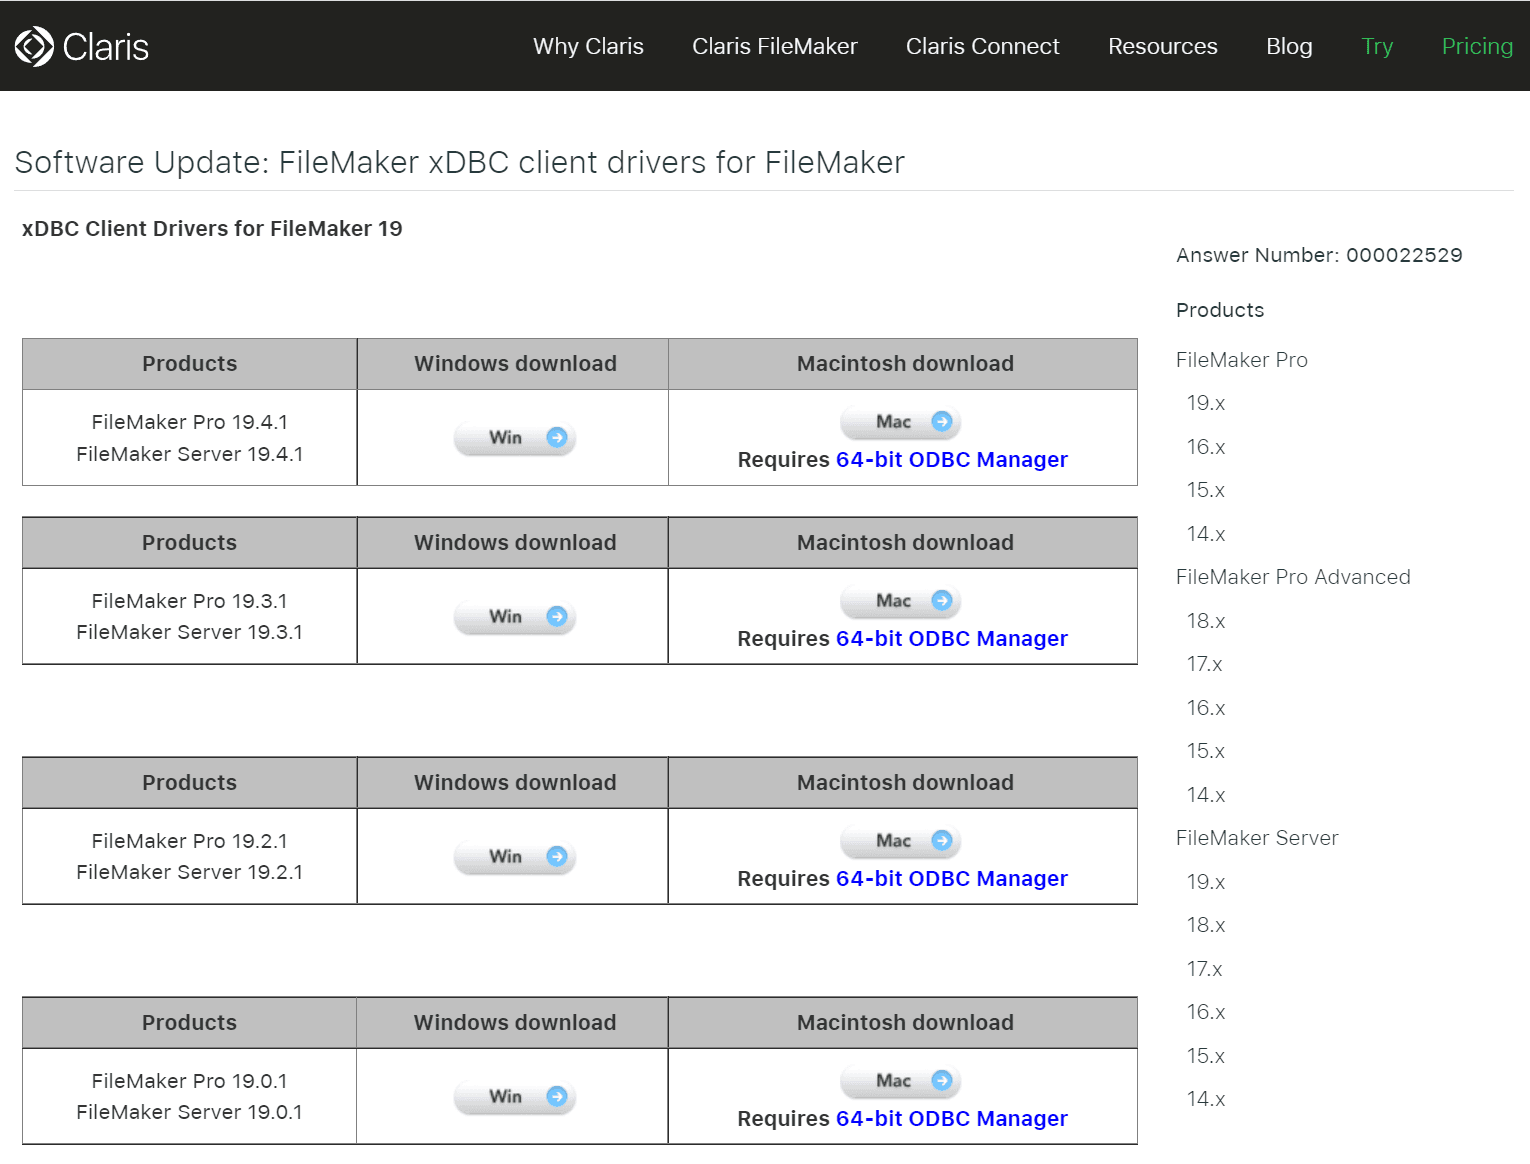The height and width of the screenshot is (1164, 1530).
Task: Select 19.x under FileMaker Server
Action: pyautogui.click(x=1206, y=882)
